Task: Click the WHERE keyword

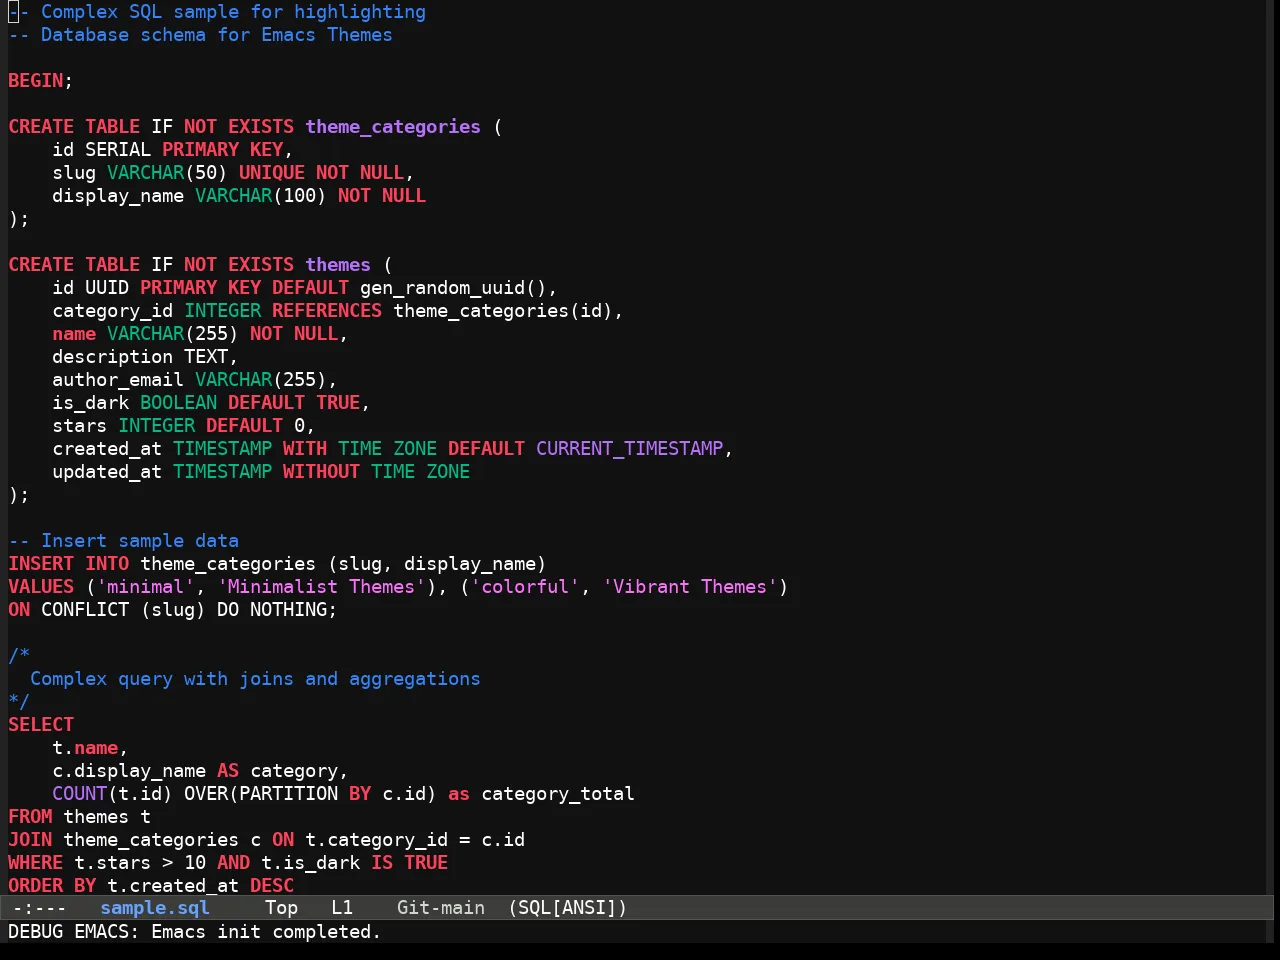Action: coord(36,863)
